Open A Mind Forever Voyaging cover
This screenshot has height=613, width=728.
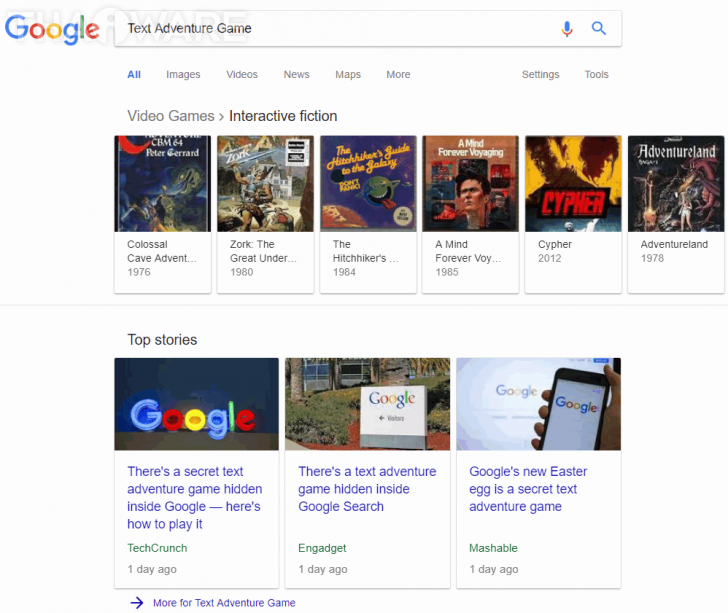[x=470, y=183]
